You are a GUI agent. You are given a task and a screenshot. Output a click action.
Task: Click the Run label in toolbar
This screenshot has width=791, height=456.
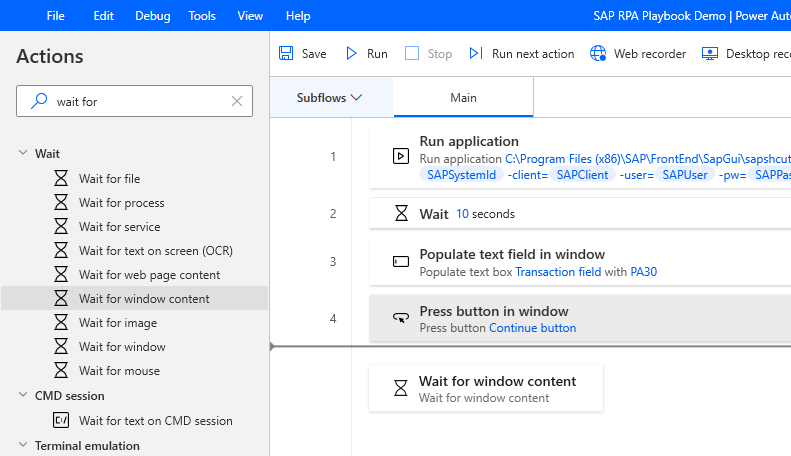coord(377,53)
